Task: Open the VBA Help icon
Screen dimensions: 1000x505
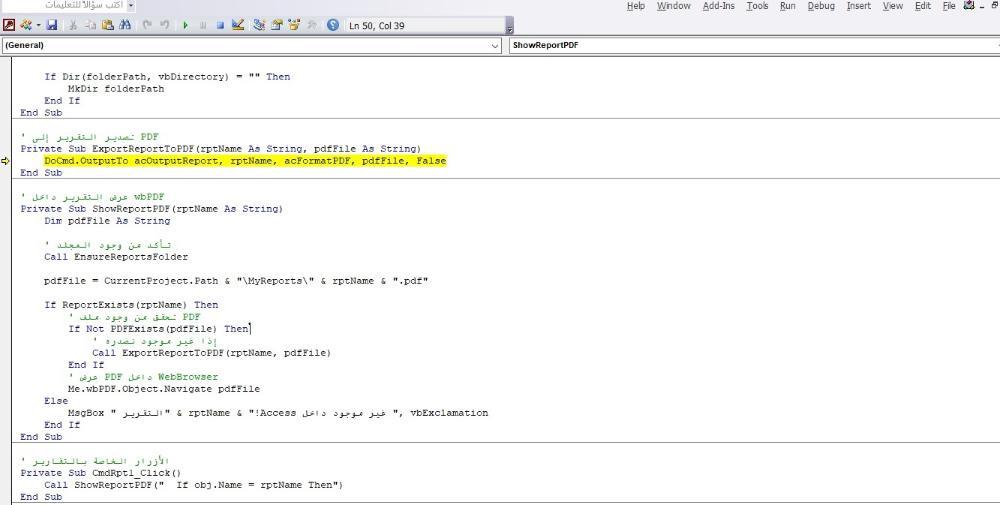Action: 333,25
